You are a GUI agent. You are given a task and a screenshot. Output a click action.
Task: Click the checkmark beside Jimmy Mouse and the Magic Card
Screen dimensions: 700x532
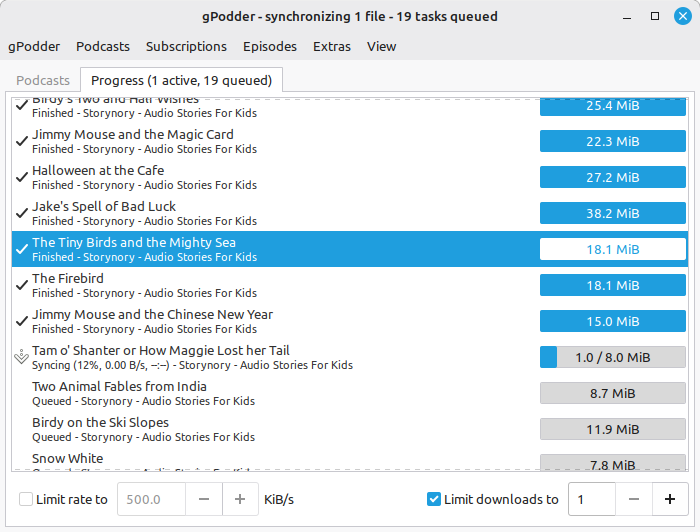(x=21, y=141)
